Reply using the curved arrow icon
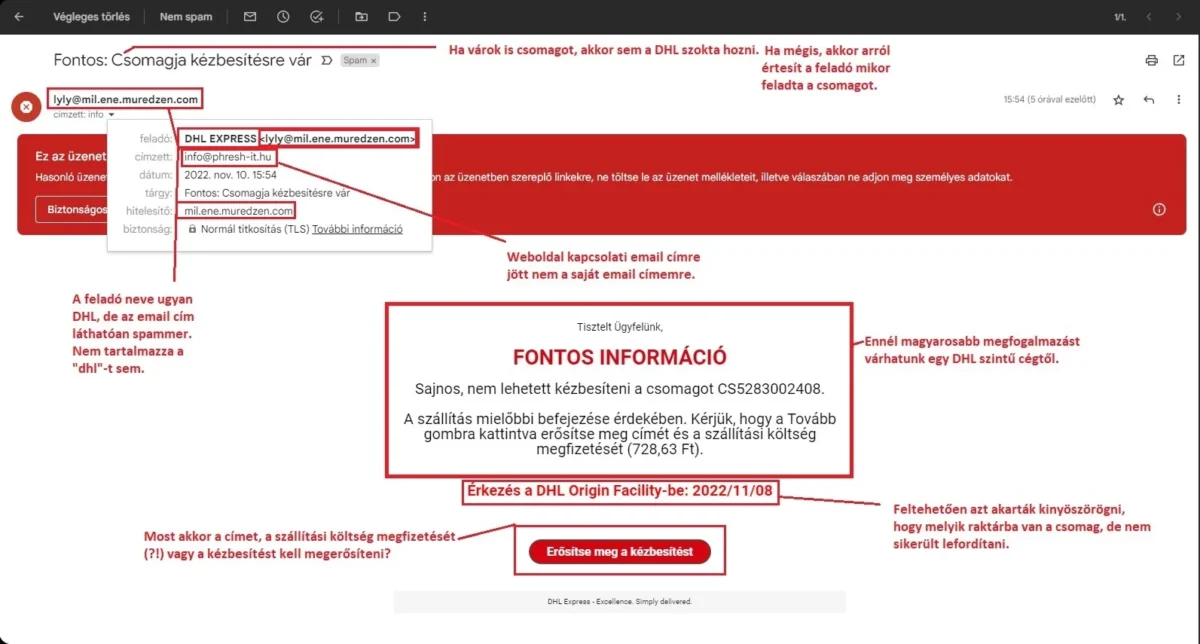Image resolution: width=1200 pixels, height=644 pixels. [1149, 100]
